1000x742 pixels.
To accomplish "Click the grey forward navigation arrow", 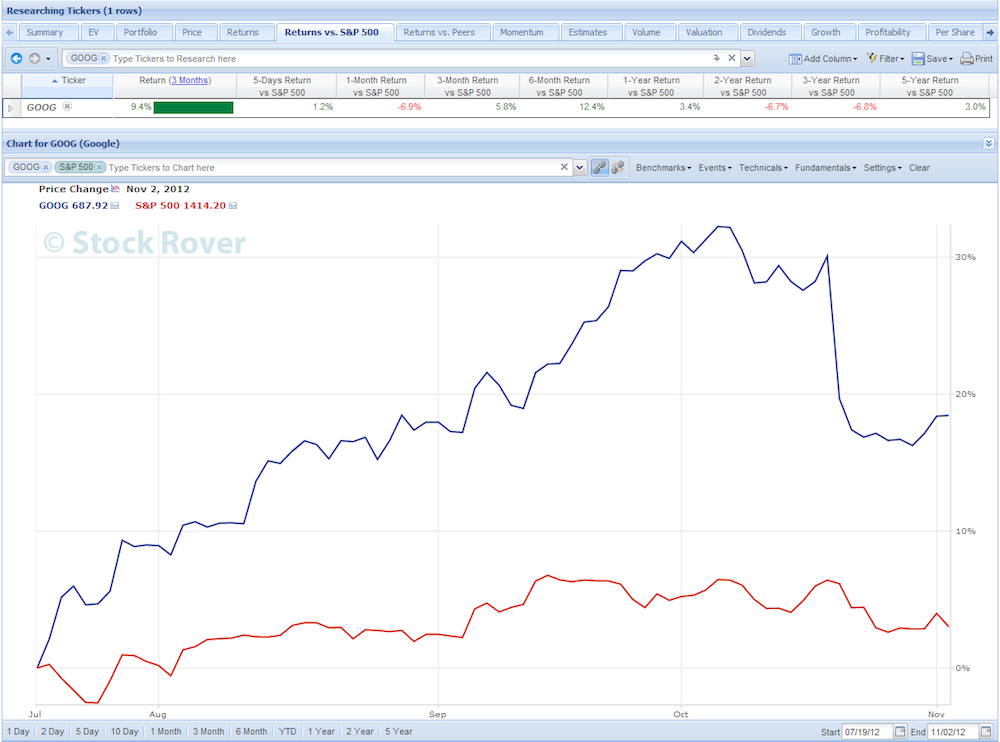I will tap(34, 59).
